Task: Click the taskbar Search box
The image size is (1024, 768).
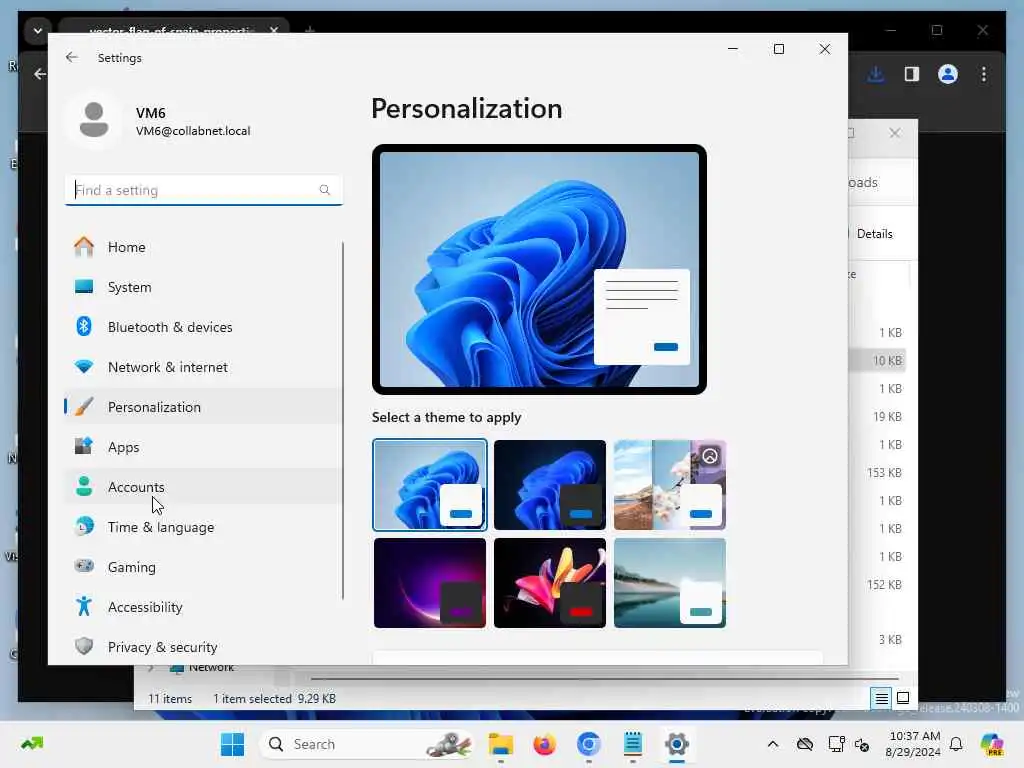Action: (x=366, y=744)
